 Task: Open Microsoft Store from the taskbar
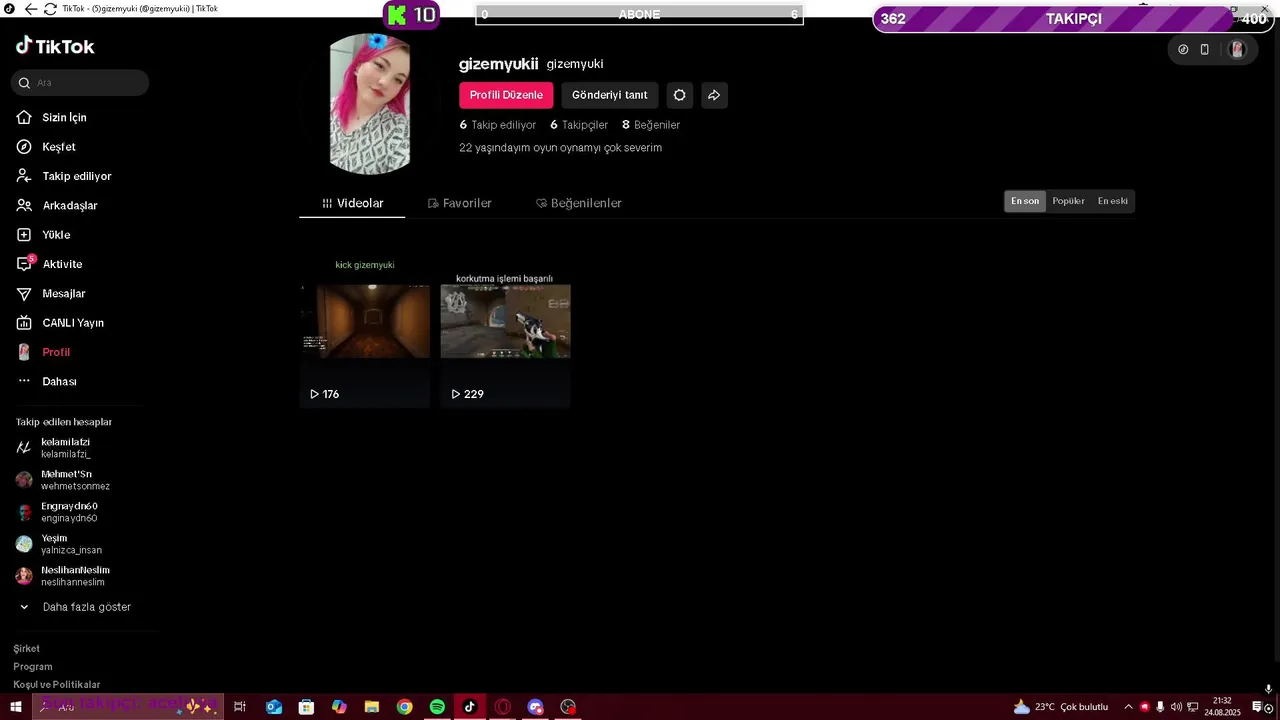(x=306, y=707)
